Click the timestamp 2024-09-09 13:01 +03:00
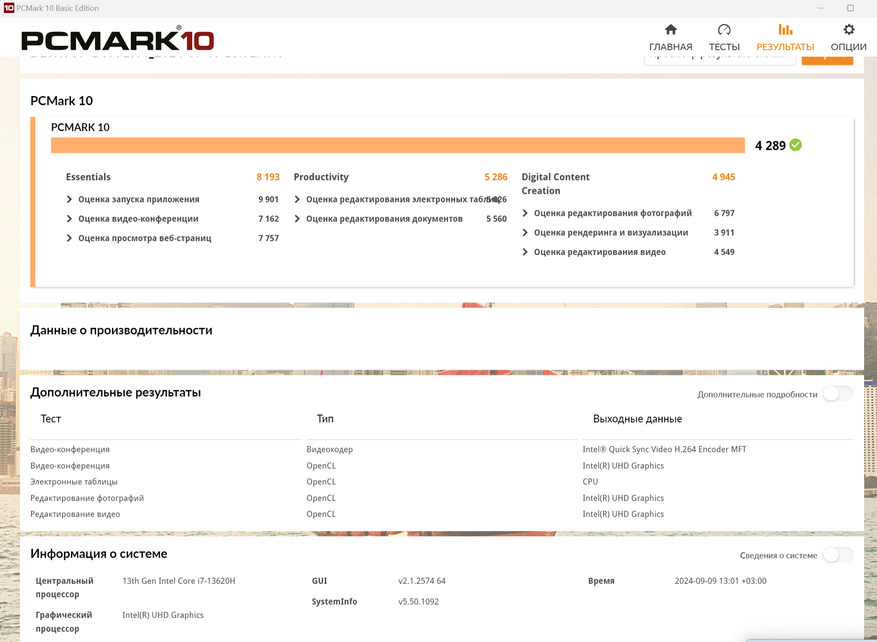The width and height of the screenshot is (877, 642). (x=720, y=581)
